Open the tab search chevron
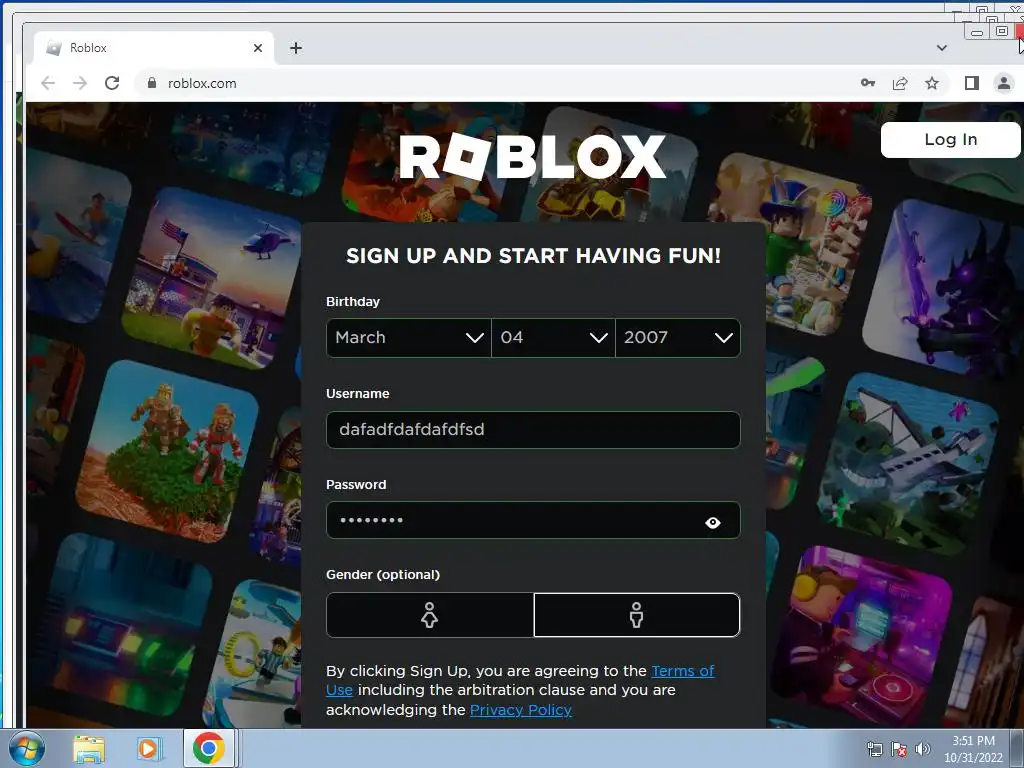 point(942,48)
